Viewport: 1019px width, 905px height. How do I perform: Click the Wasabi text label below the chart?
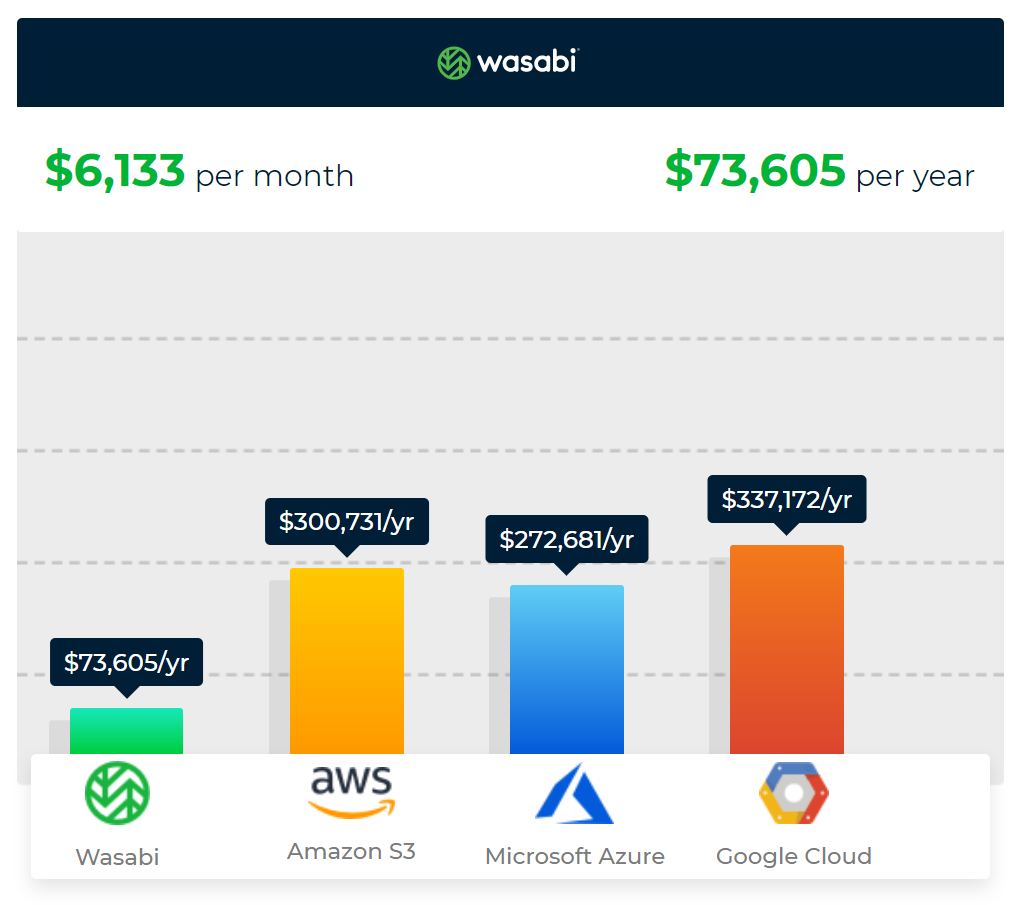tap(117, 857)
